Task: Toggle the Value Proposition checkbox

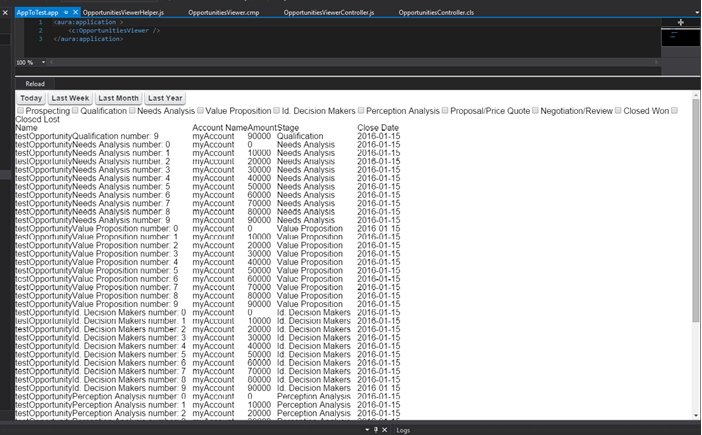Action: 201,110
